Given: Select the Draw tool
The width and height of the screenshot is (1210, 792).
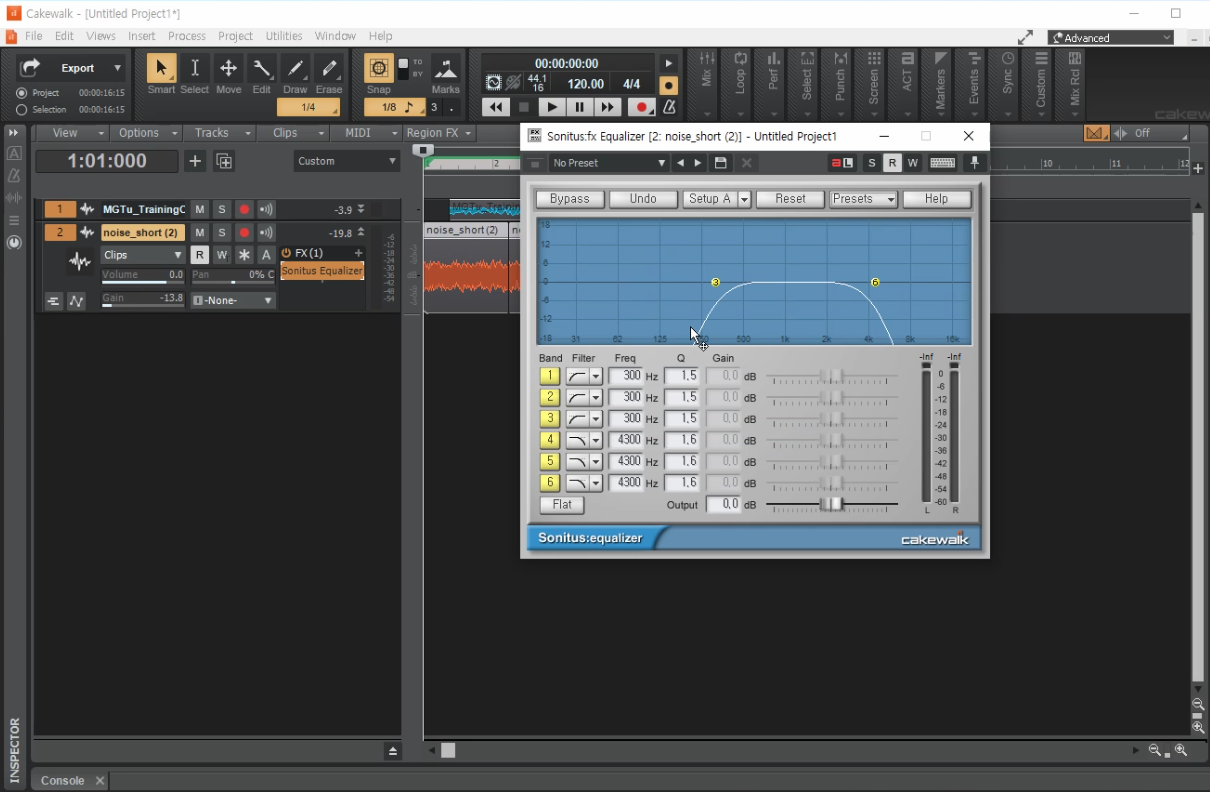Looking at the screenshot, I should [x=295, y=68].
